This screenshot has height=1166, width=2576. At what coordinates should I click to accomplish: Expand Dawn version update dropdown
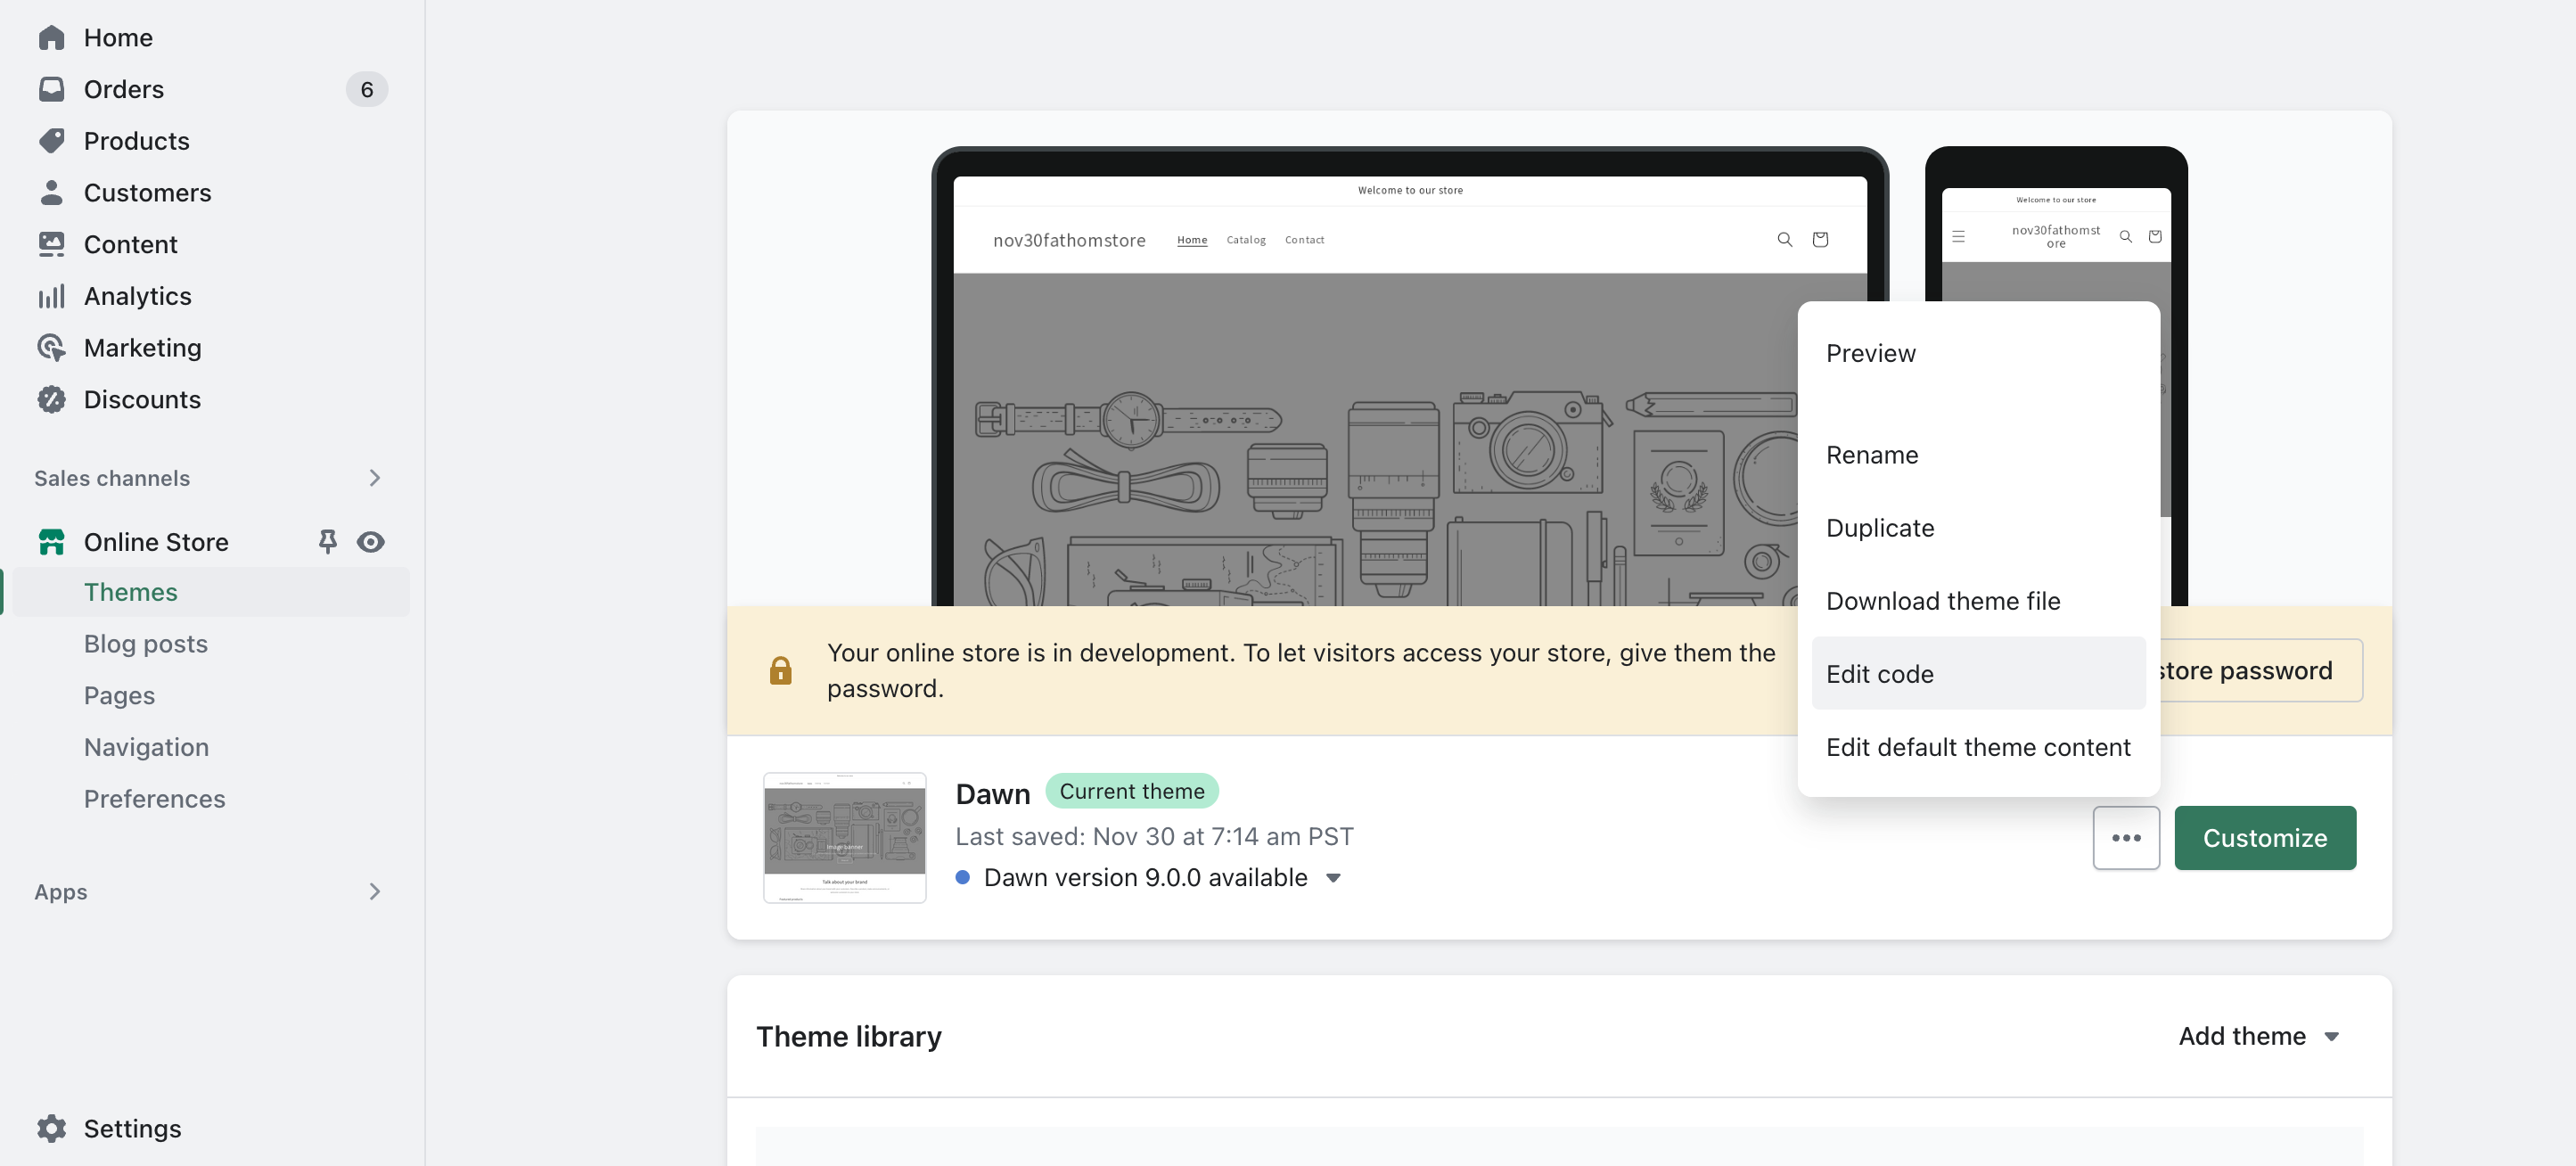pos(1333,877)
